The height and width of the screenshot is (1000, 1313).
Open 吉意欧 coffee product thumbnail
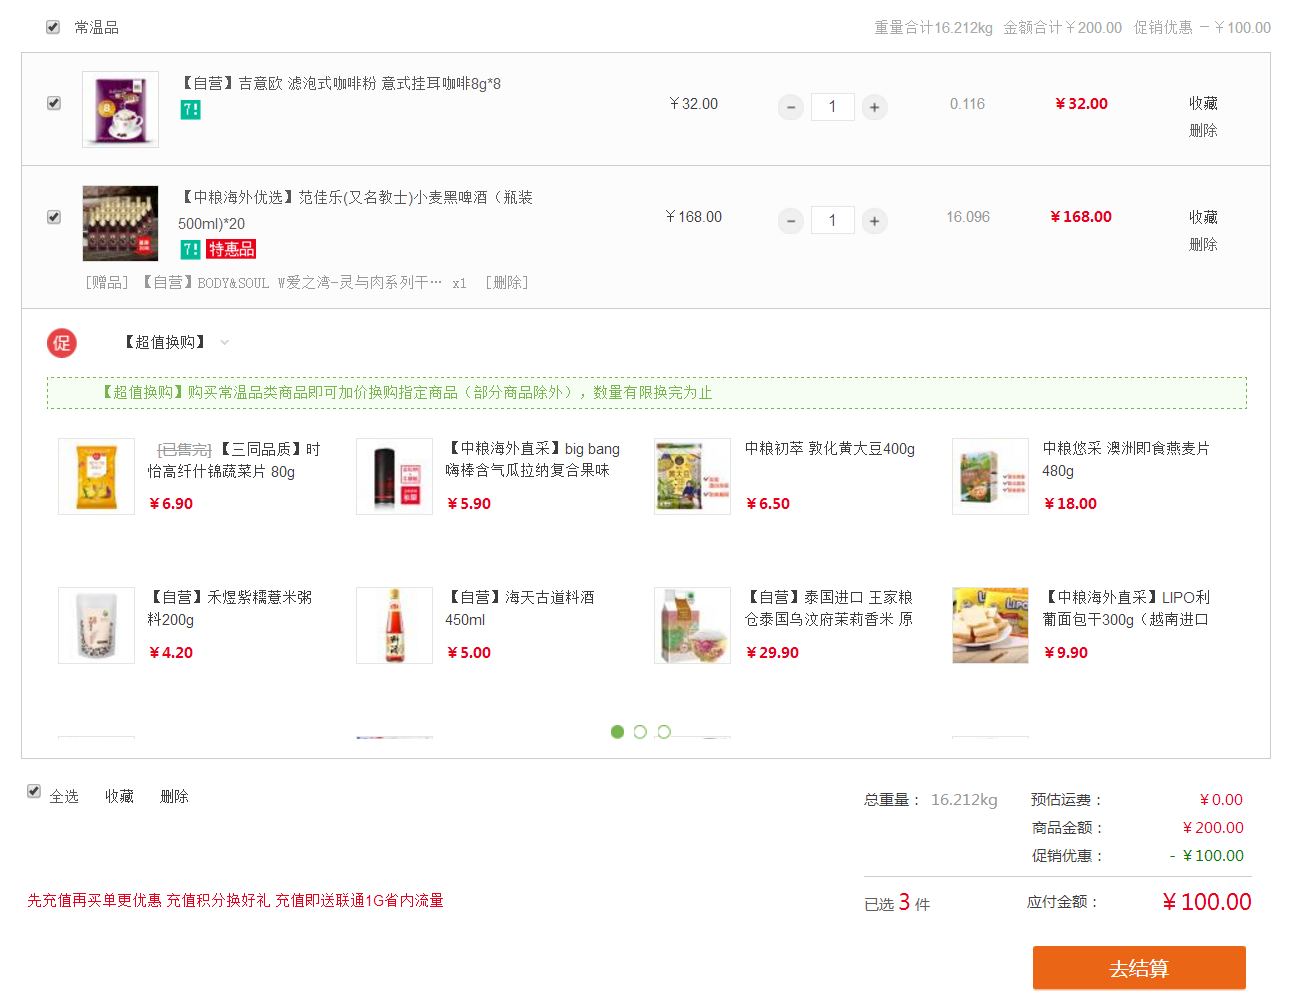click(x=120, y=110)
